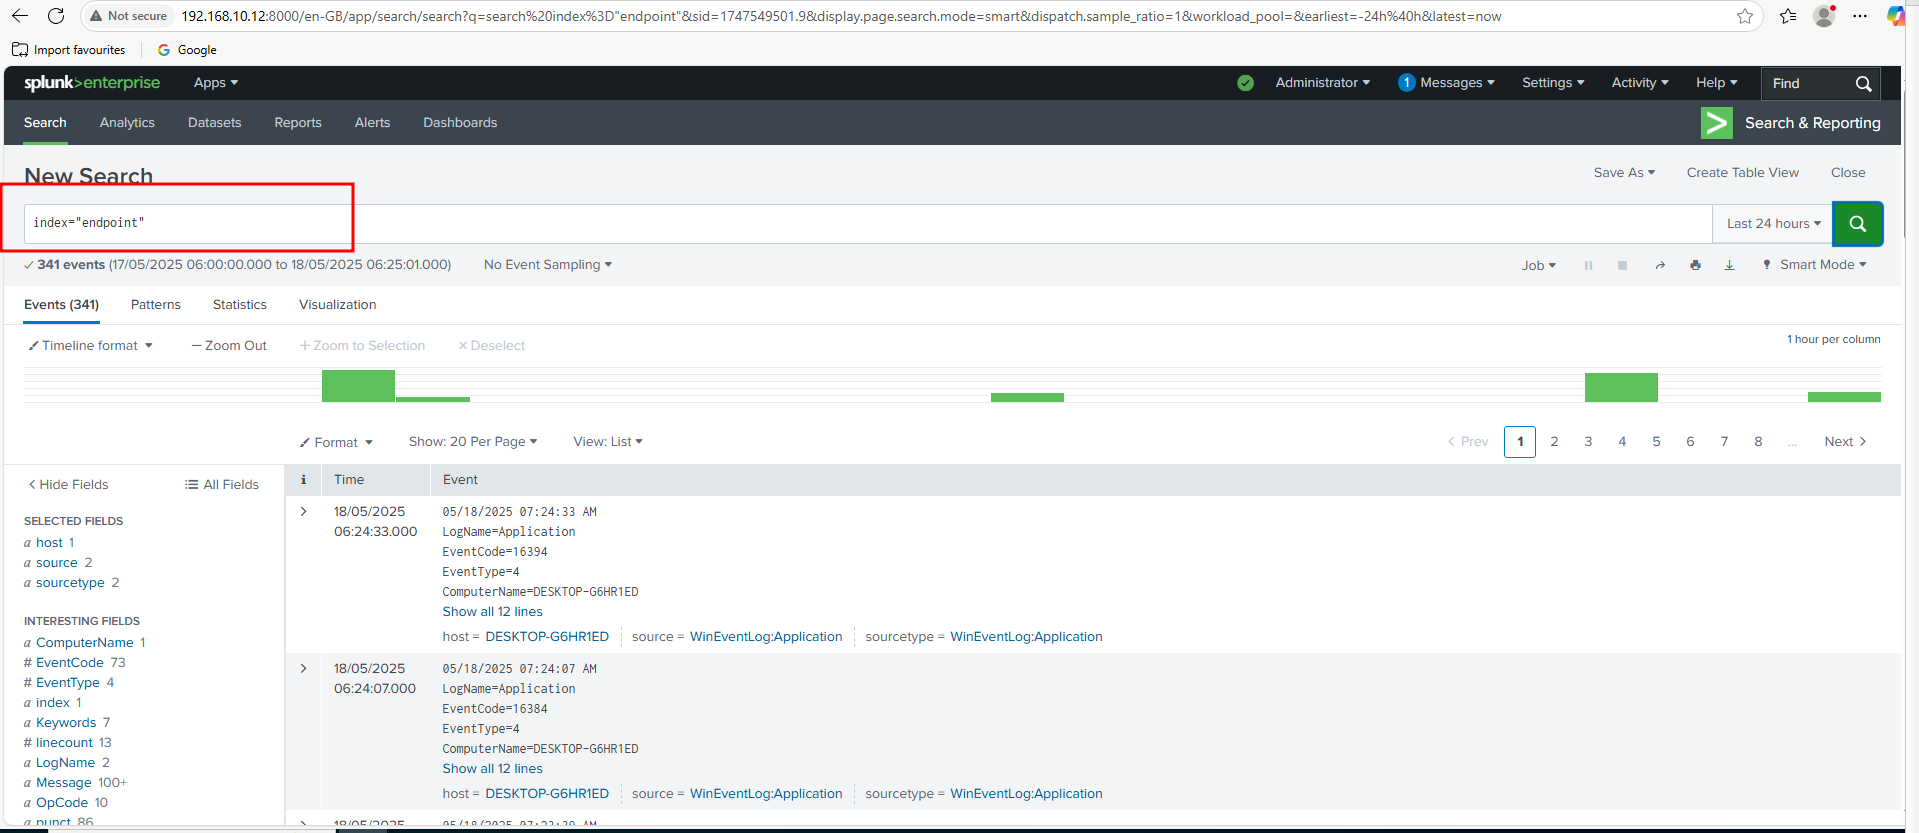
Task: Bookmark page with the star icon
Action: 1745,16
